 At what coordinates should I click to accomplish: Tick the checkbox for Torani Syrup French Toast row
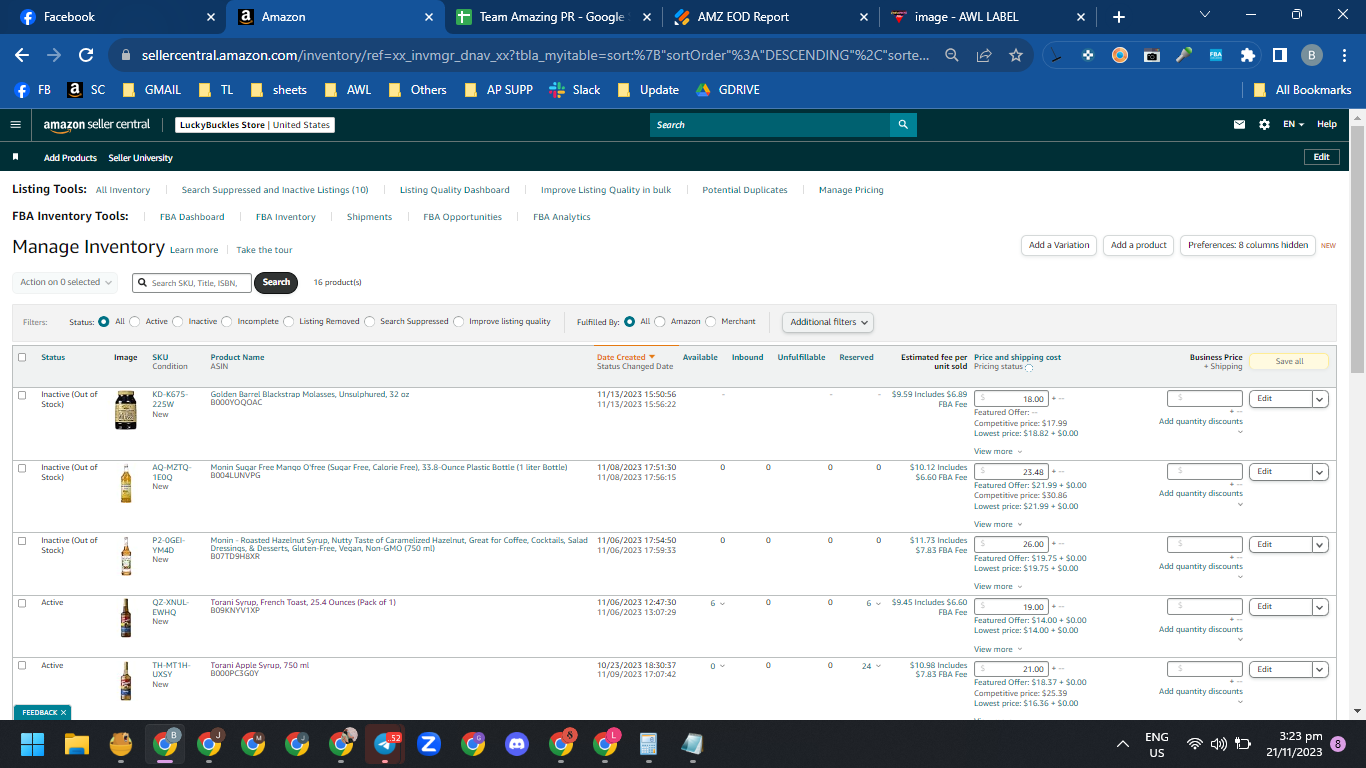click(x=22, y=603)
